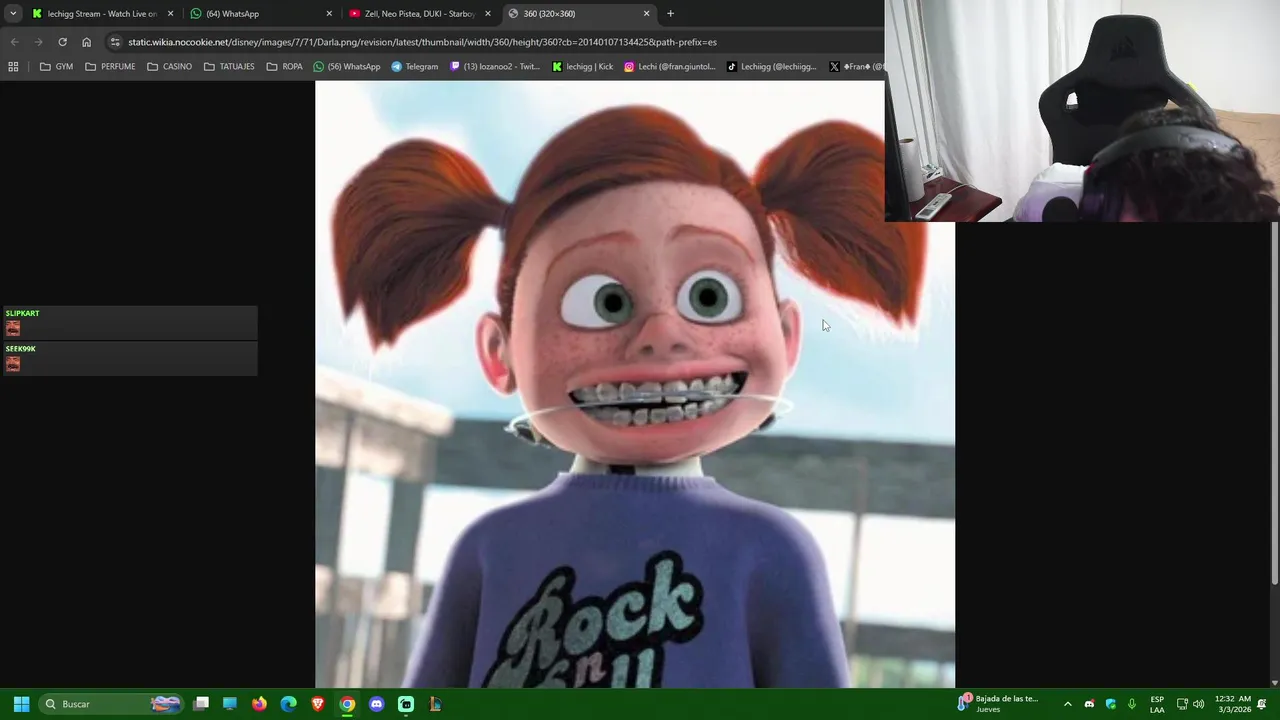Open the Fran X bookmark
This screenshot has width=1280, height=720.
point(857,67)
